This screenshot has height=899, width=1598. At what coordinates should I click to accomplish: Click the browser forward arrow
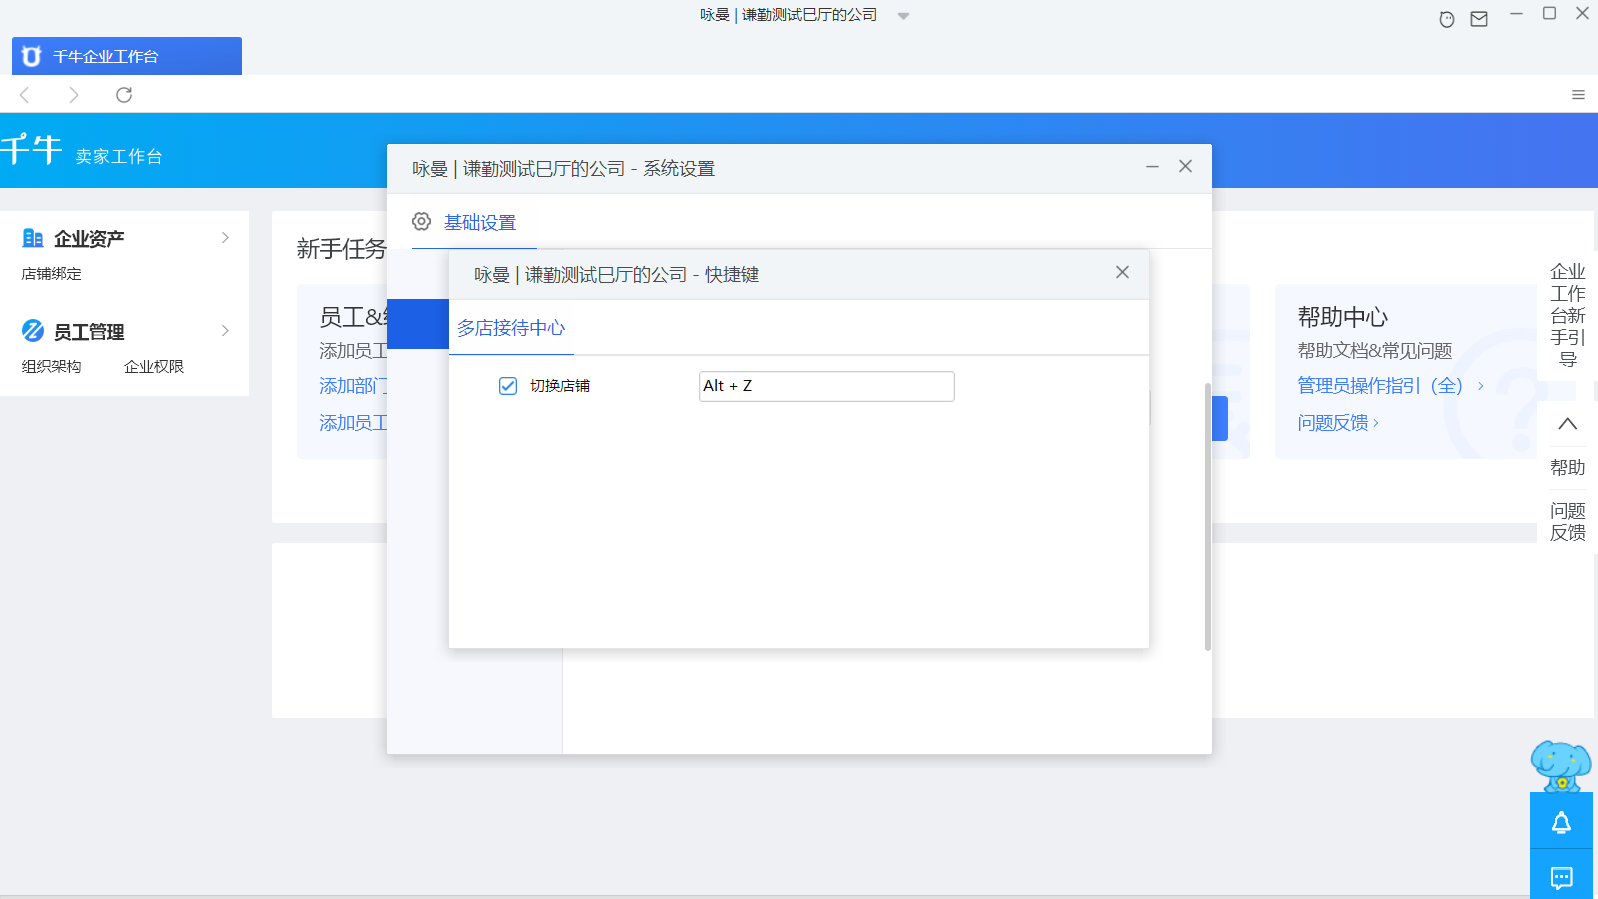pyautogui.click(x=73, y=95)
